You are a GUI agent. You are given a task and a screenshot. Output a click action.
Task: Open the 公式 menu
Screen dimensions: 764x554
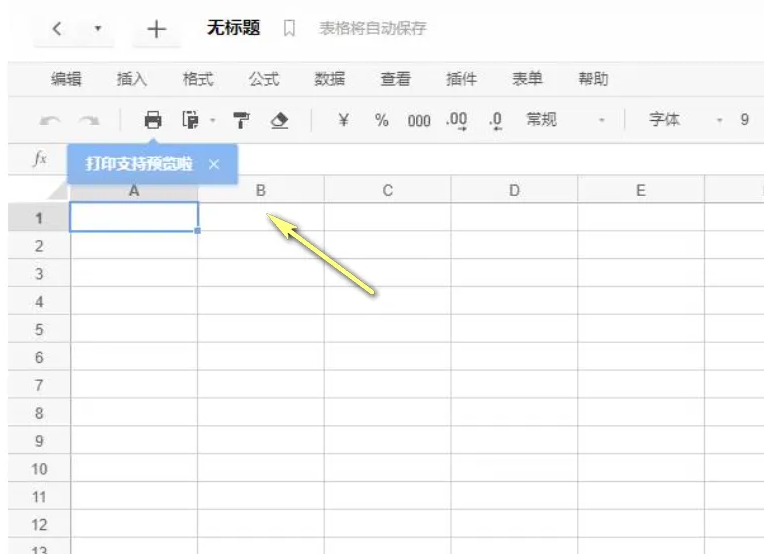point(264,79)
